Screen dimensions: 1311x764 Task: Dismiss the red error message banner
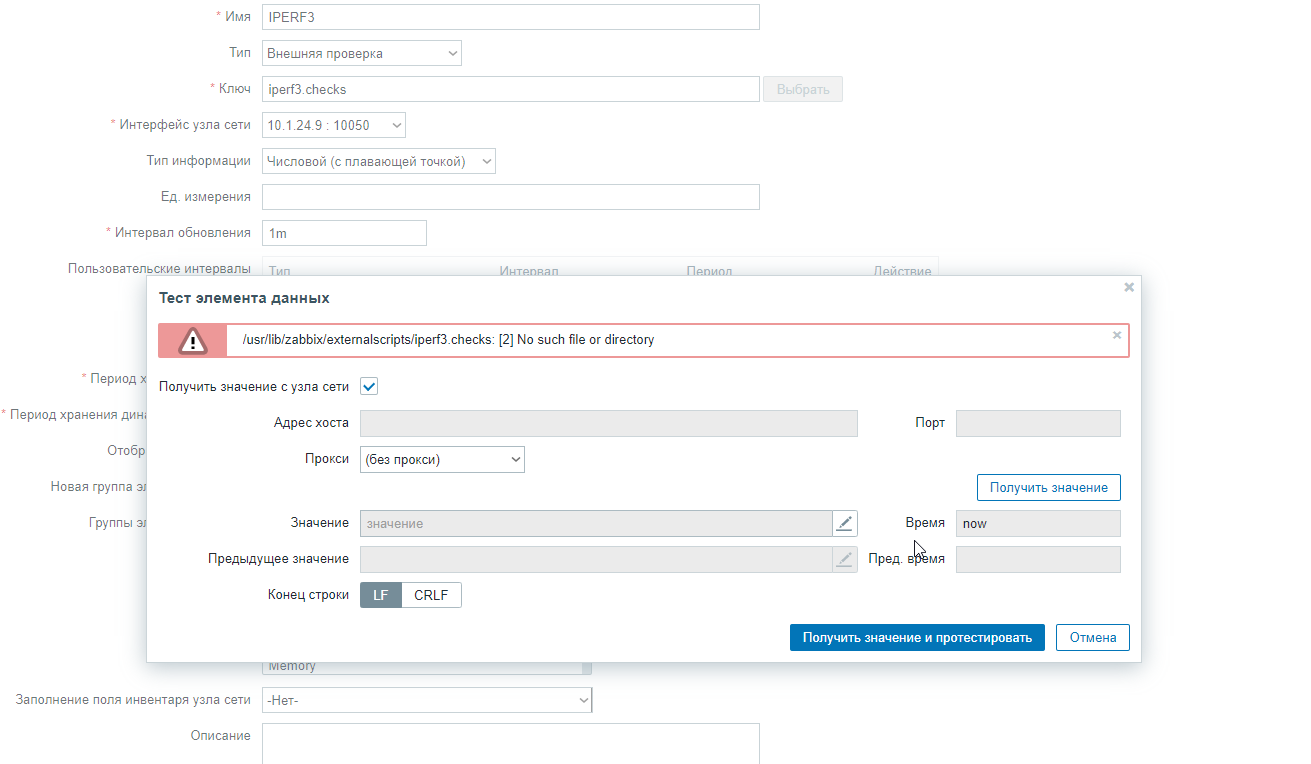[1117, 336]
